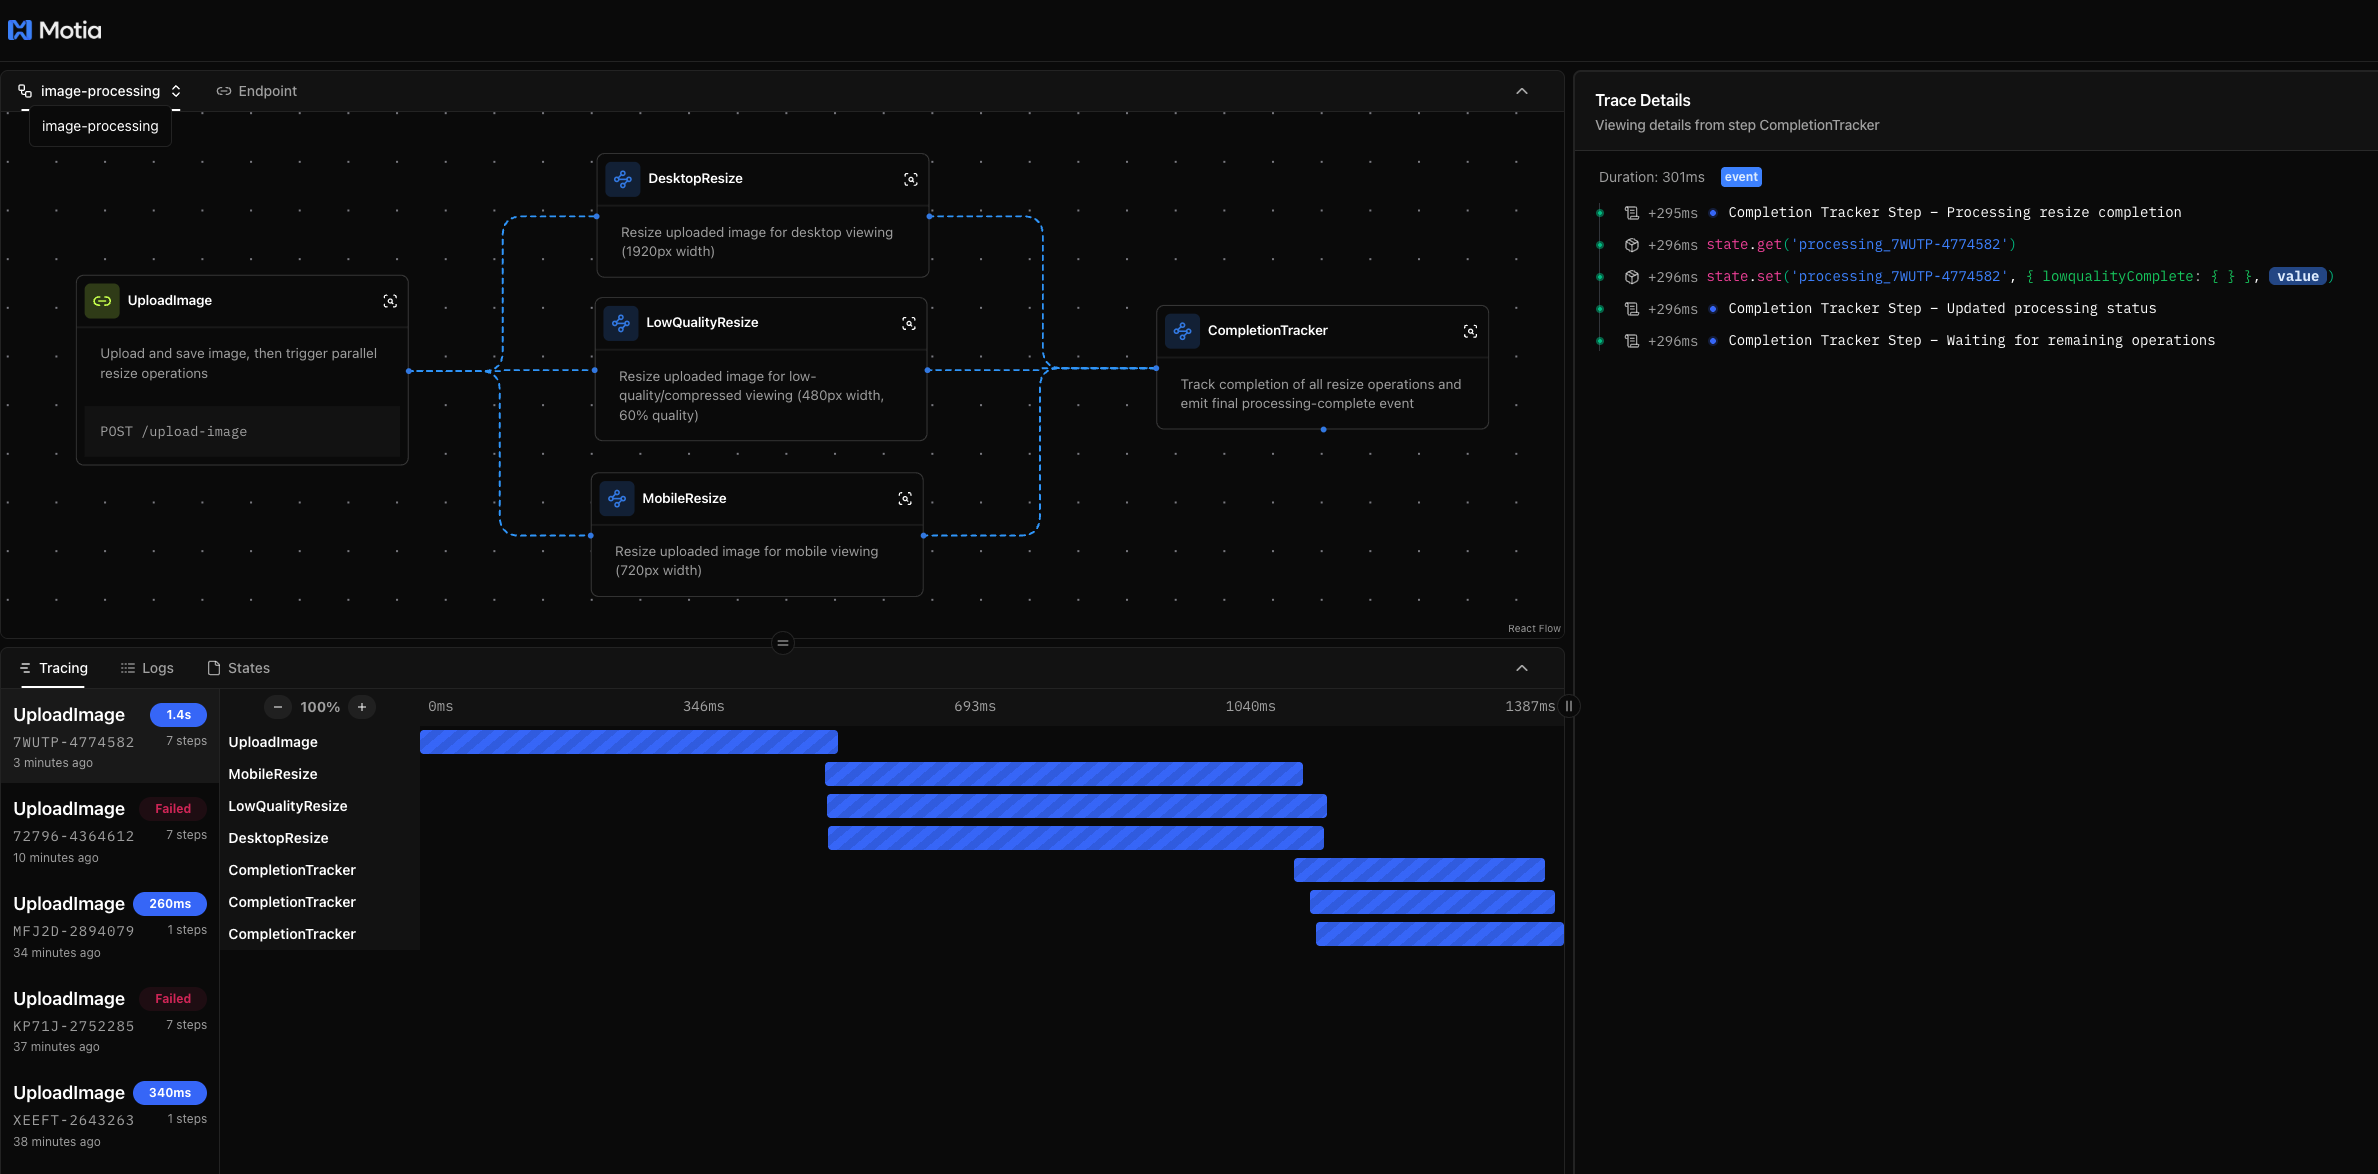Open image-processing flow selector dropdown
This screenshot has width=2378, height=1174.
coord(100,91)
